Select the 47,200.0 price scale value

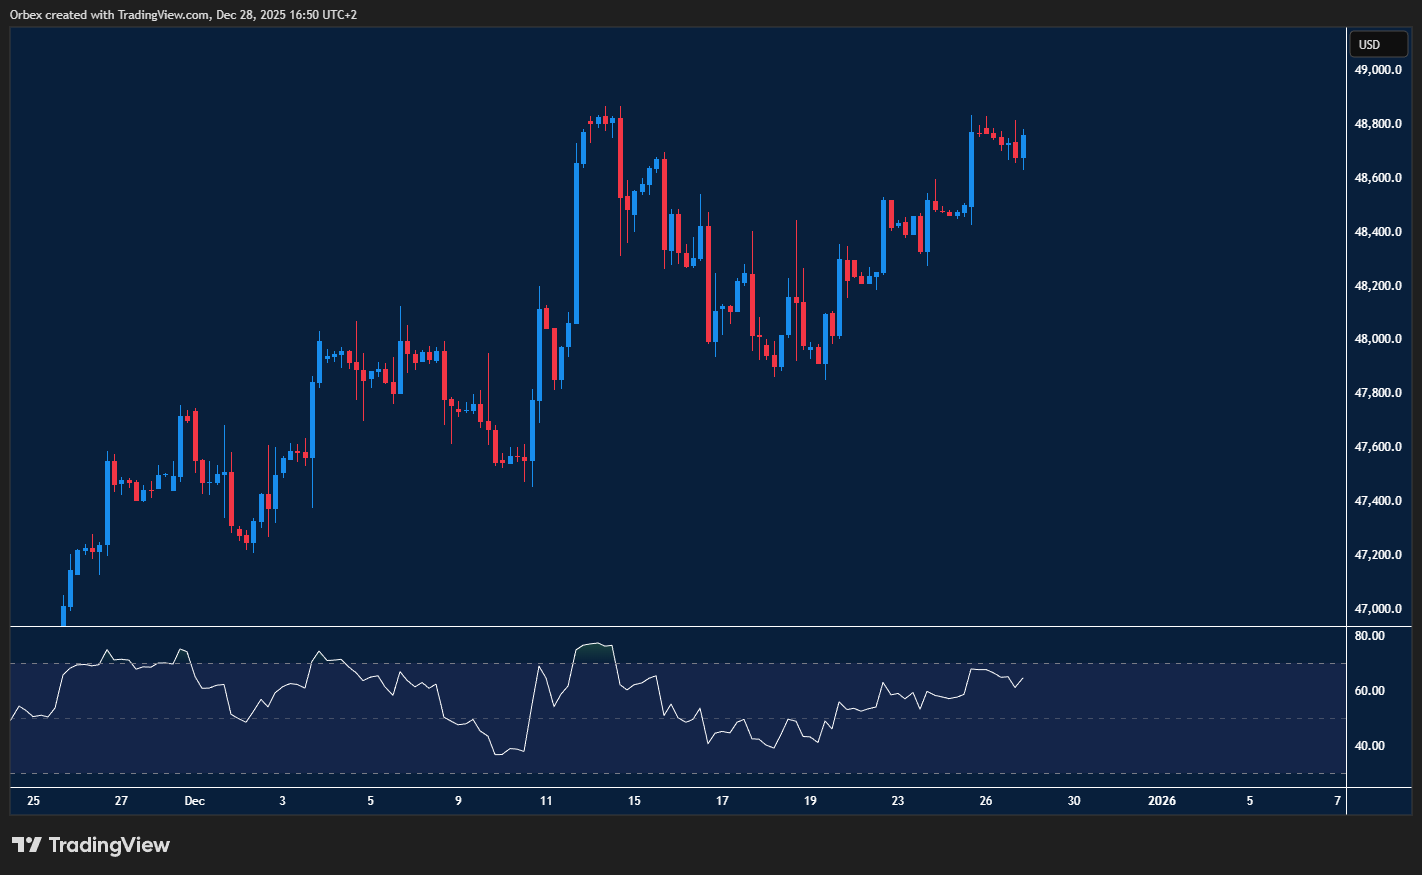pyautogui.click(x=1377, y=555)
